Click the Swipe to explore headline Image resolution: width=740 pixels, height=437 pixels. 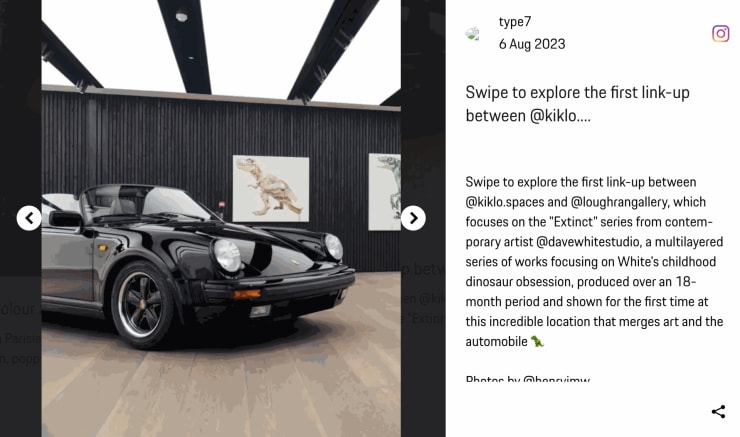coord(577,104)
